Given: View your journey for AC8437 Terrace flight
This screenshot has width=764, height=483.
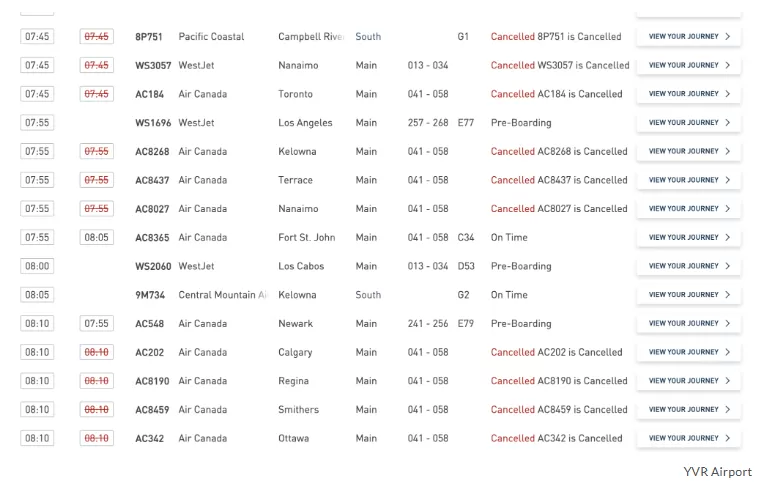Looking at the screenshot, I should [689, 180].
